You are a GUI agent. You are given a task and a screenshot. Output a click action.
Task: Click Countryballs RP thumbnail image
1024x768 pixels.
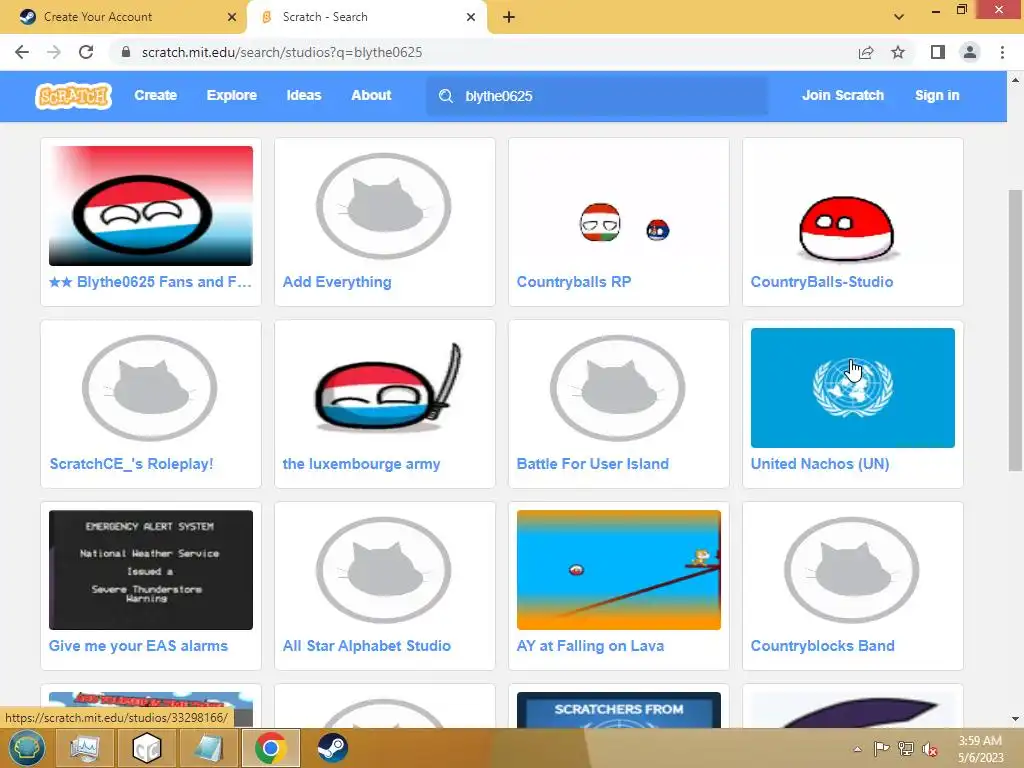618,206
